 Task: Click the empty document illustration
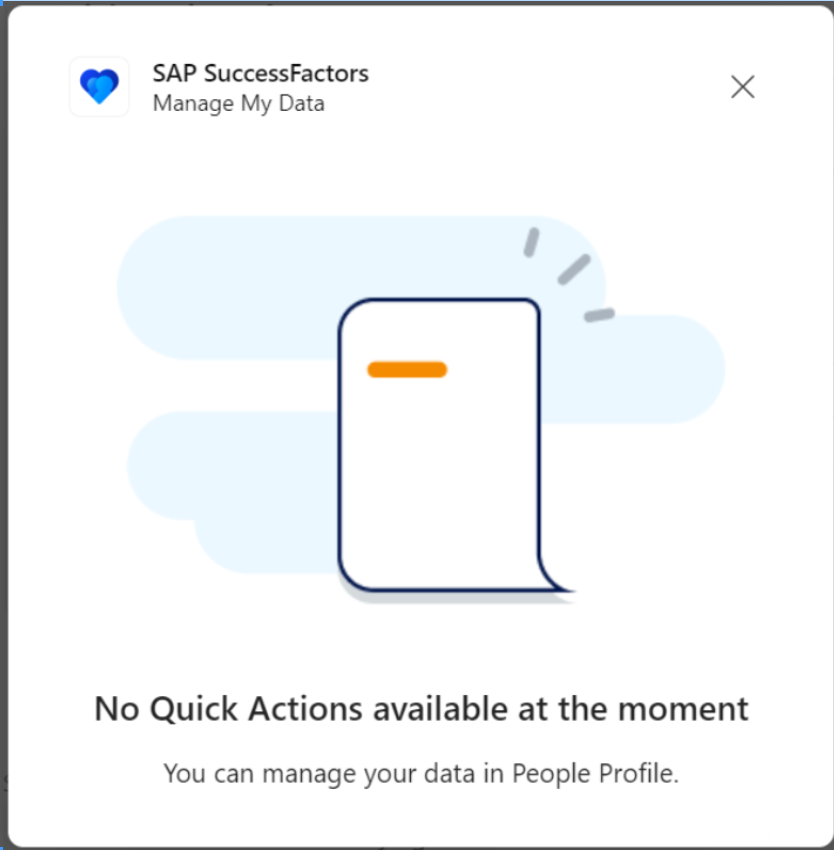[454, 447]
